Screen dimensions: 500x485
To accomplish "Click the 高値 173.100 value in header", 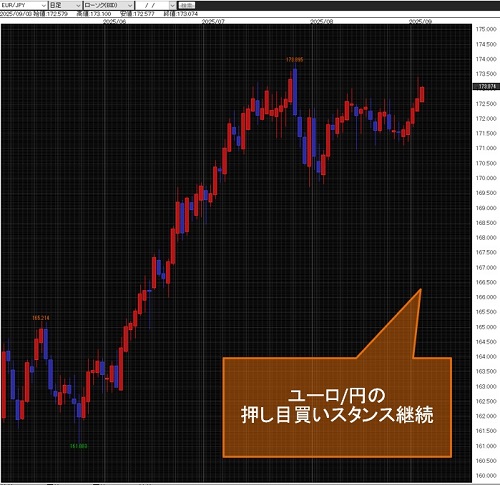I will pyautogui.click(x=94, y=14).
